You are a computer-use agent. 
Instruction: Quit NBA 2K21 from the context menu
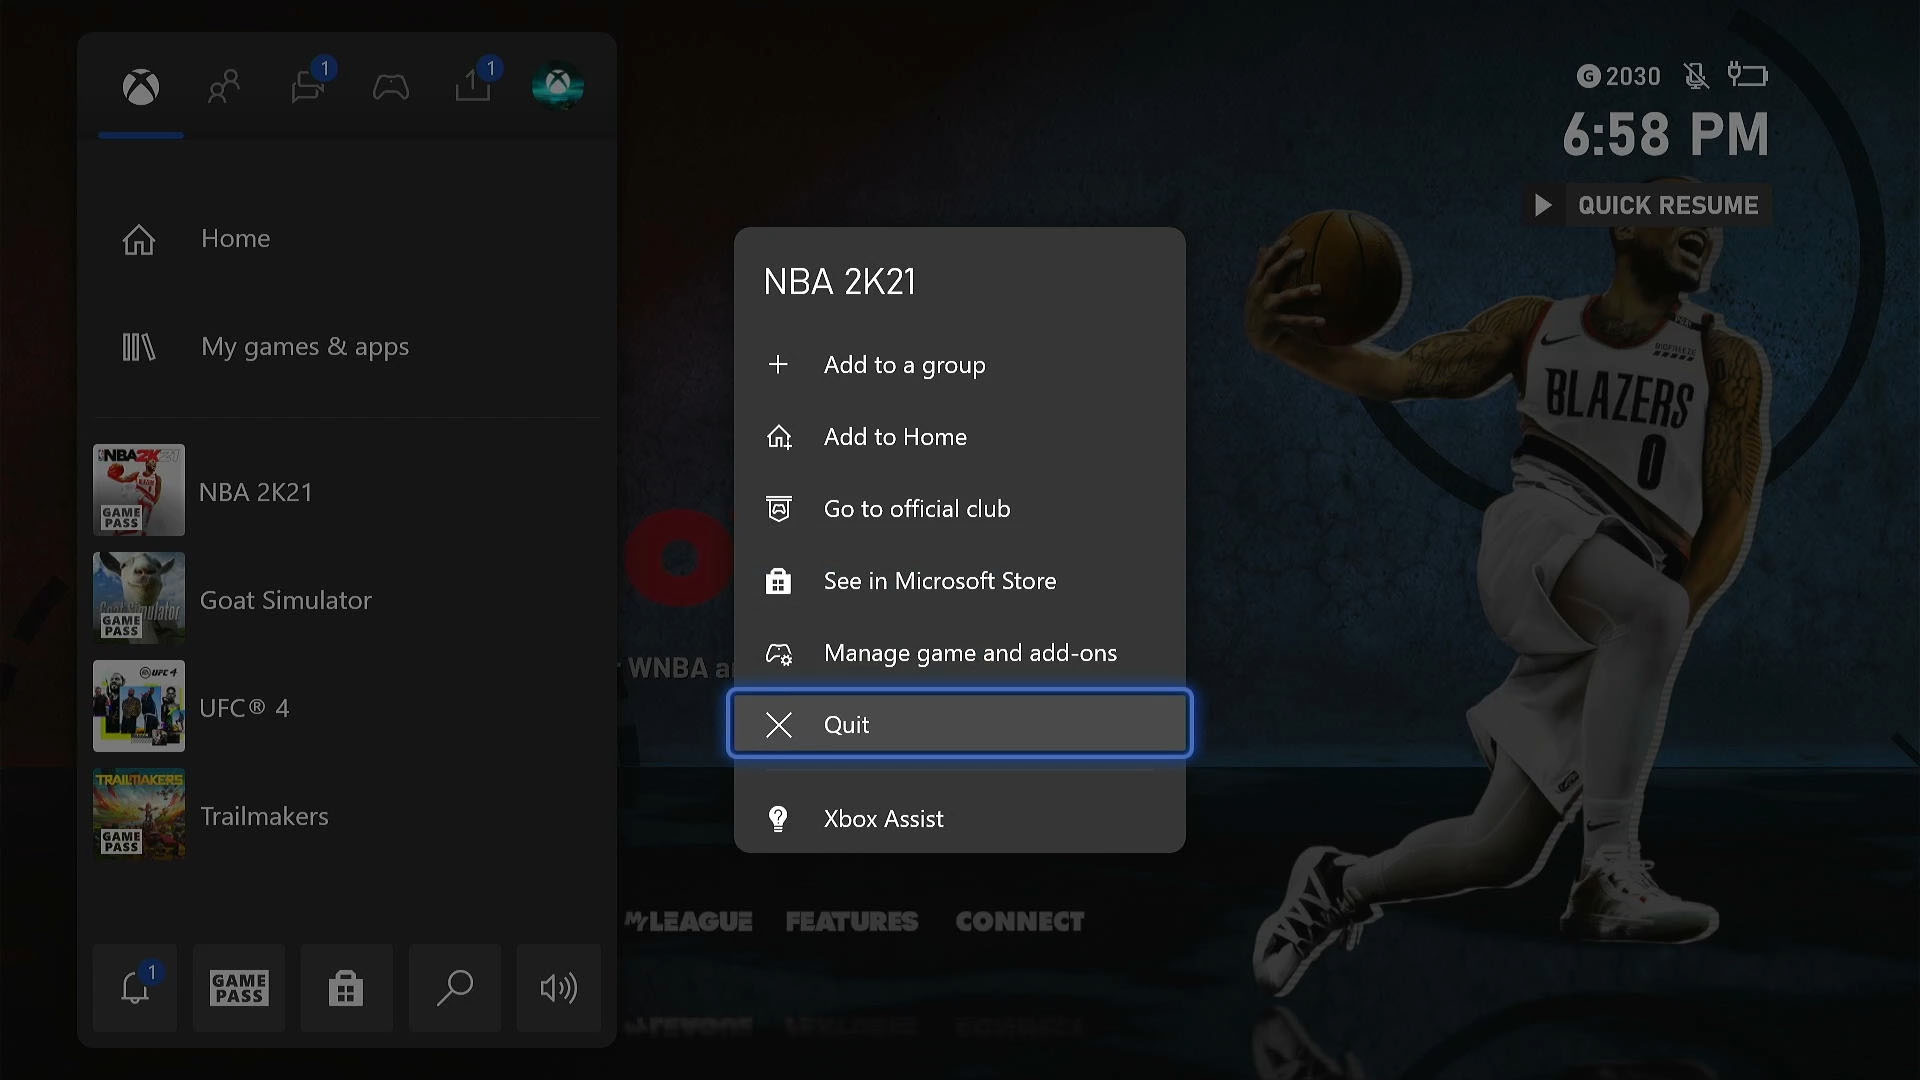coord(958,724)
